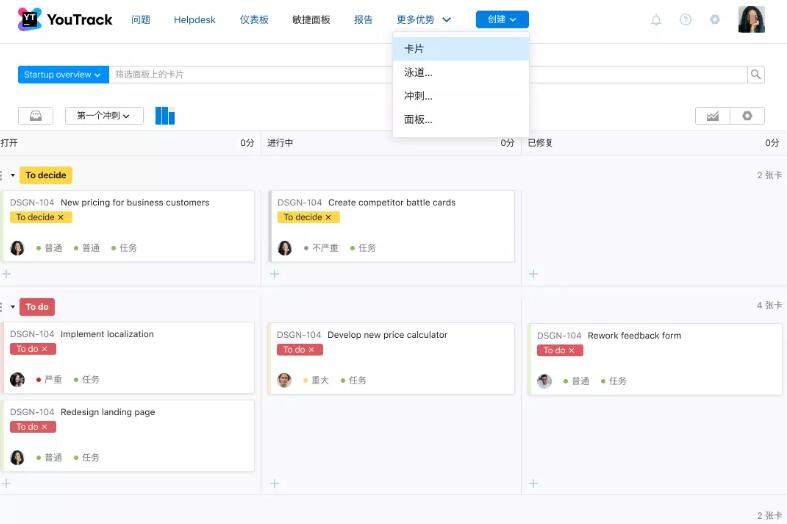
Task: Open the chart report icon
Action: click(x=712, y=116)
